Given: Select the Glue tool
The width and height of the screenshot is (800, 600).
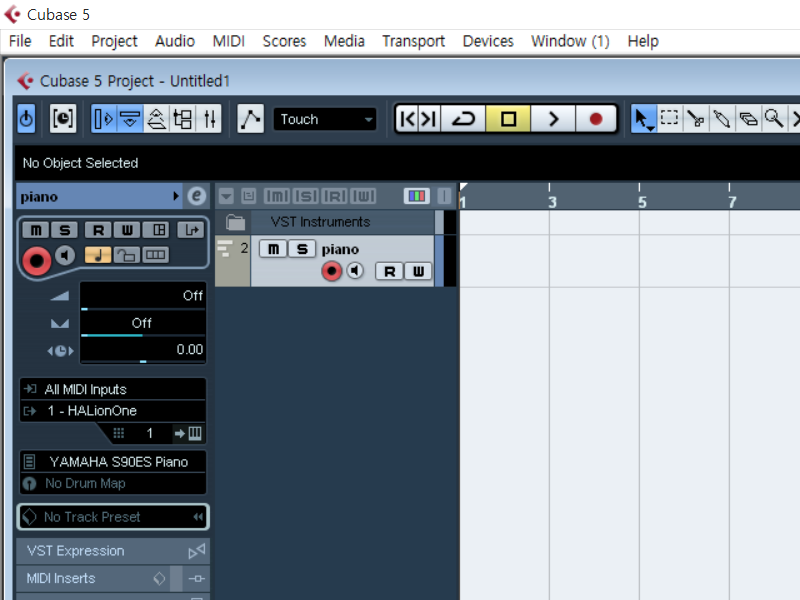Looking at the screenshot, I should click(x=721, y=119).
